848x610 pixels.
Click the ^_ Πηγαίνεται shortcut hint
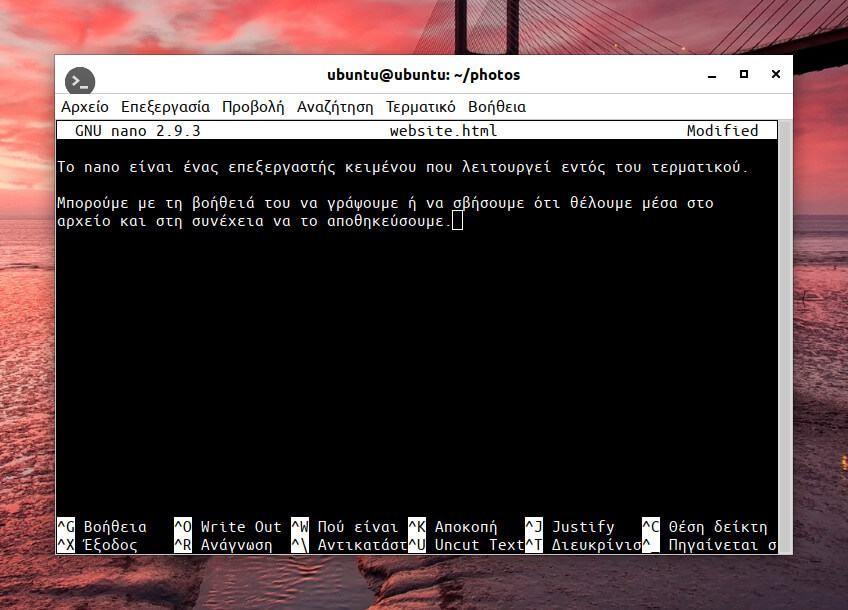[x=709, y=545]
